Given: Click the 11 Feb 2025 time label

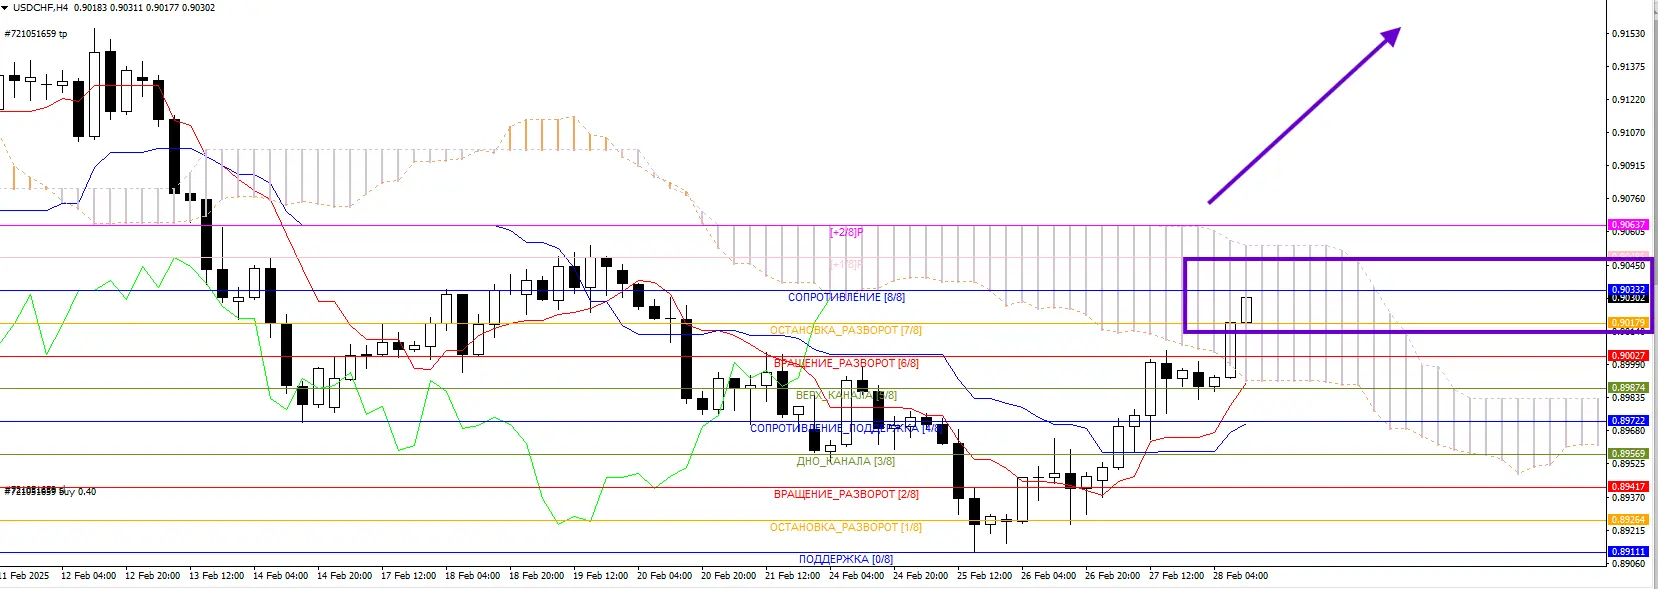Looking at the screenshot, I should pos(25,576).
